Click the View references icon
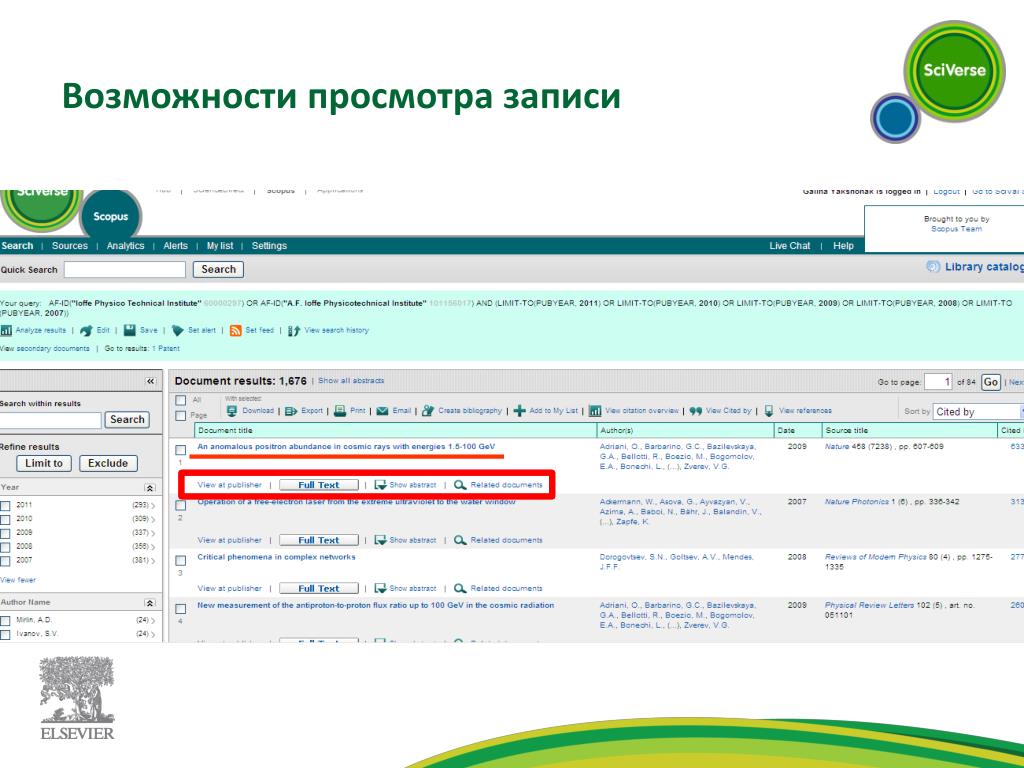The width and height of the screenshot is (1024, 768). click(769, 411)
